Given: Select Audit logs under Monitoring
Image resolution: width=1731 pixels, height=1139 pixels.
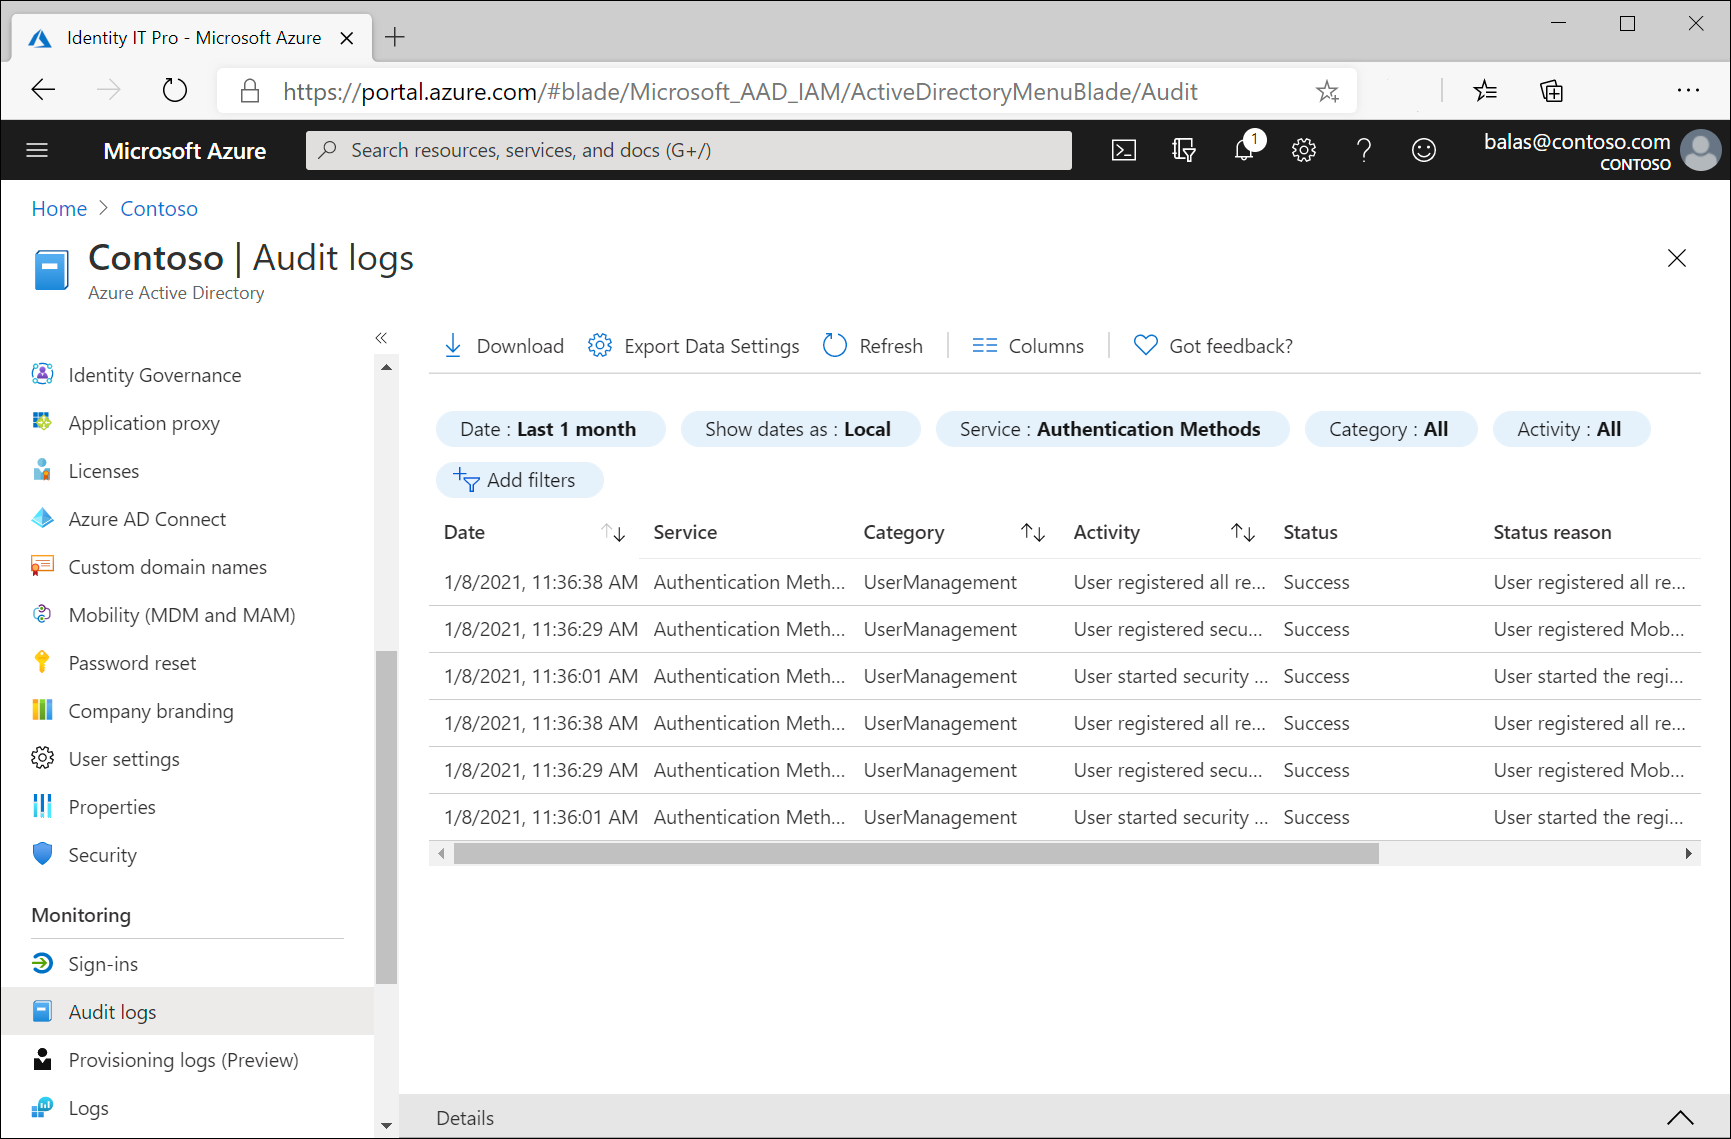Looking at the screenshot, I should pyautogui.click(x=188, y=1012).
